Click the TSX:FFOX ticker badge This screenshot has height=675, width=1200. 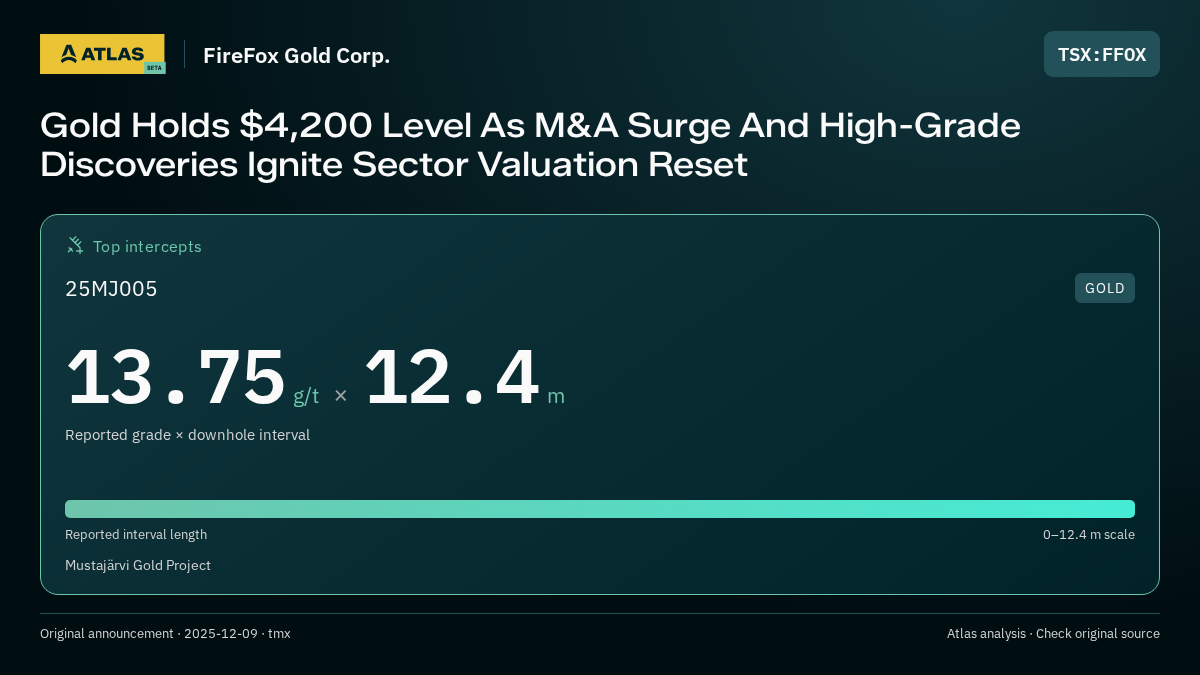coord(1102,54)
